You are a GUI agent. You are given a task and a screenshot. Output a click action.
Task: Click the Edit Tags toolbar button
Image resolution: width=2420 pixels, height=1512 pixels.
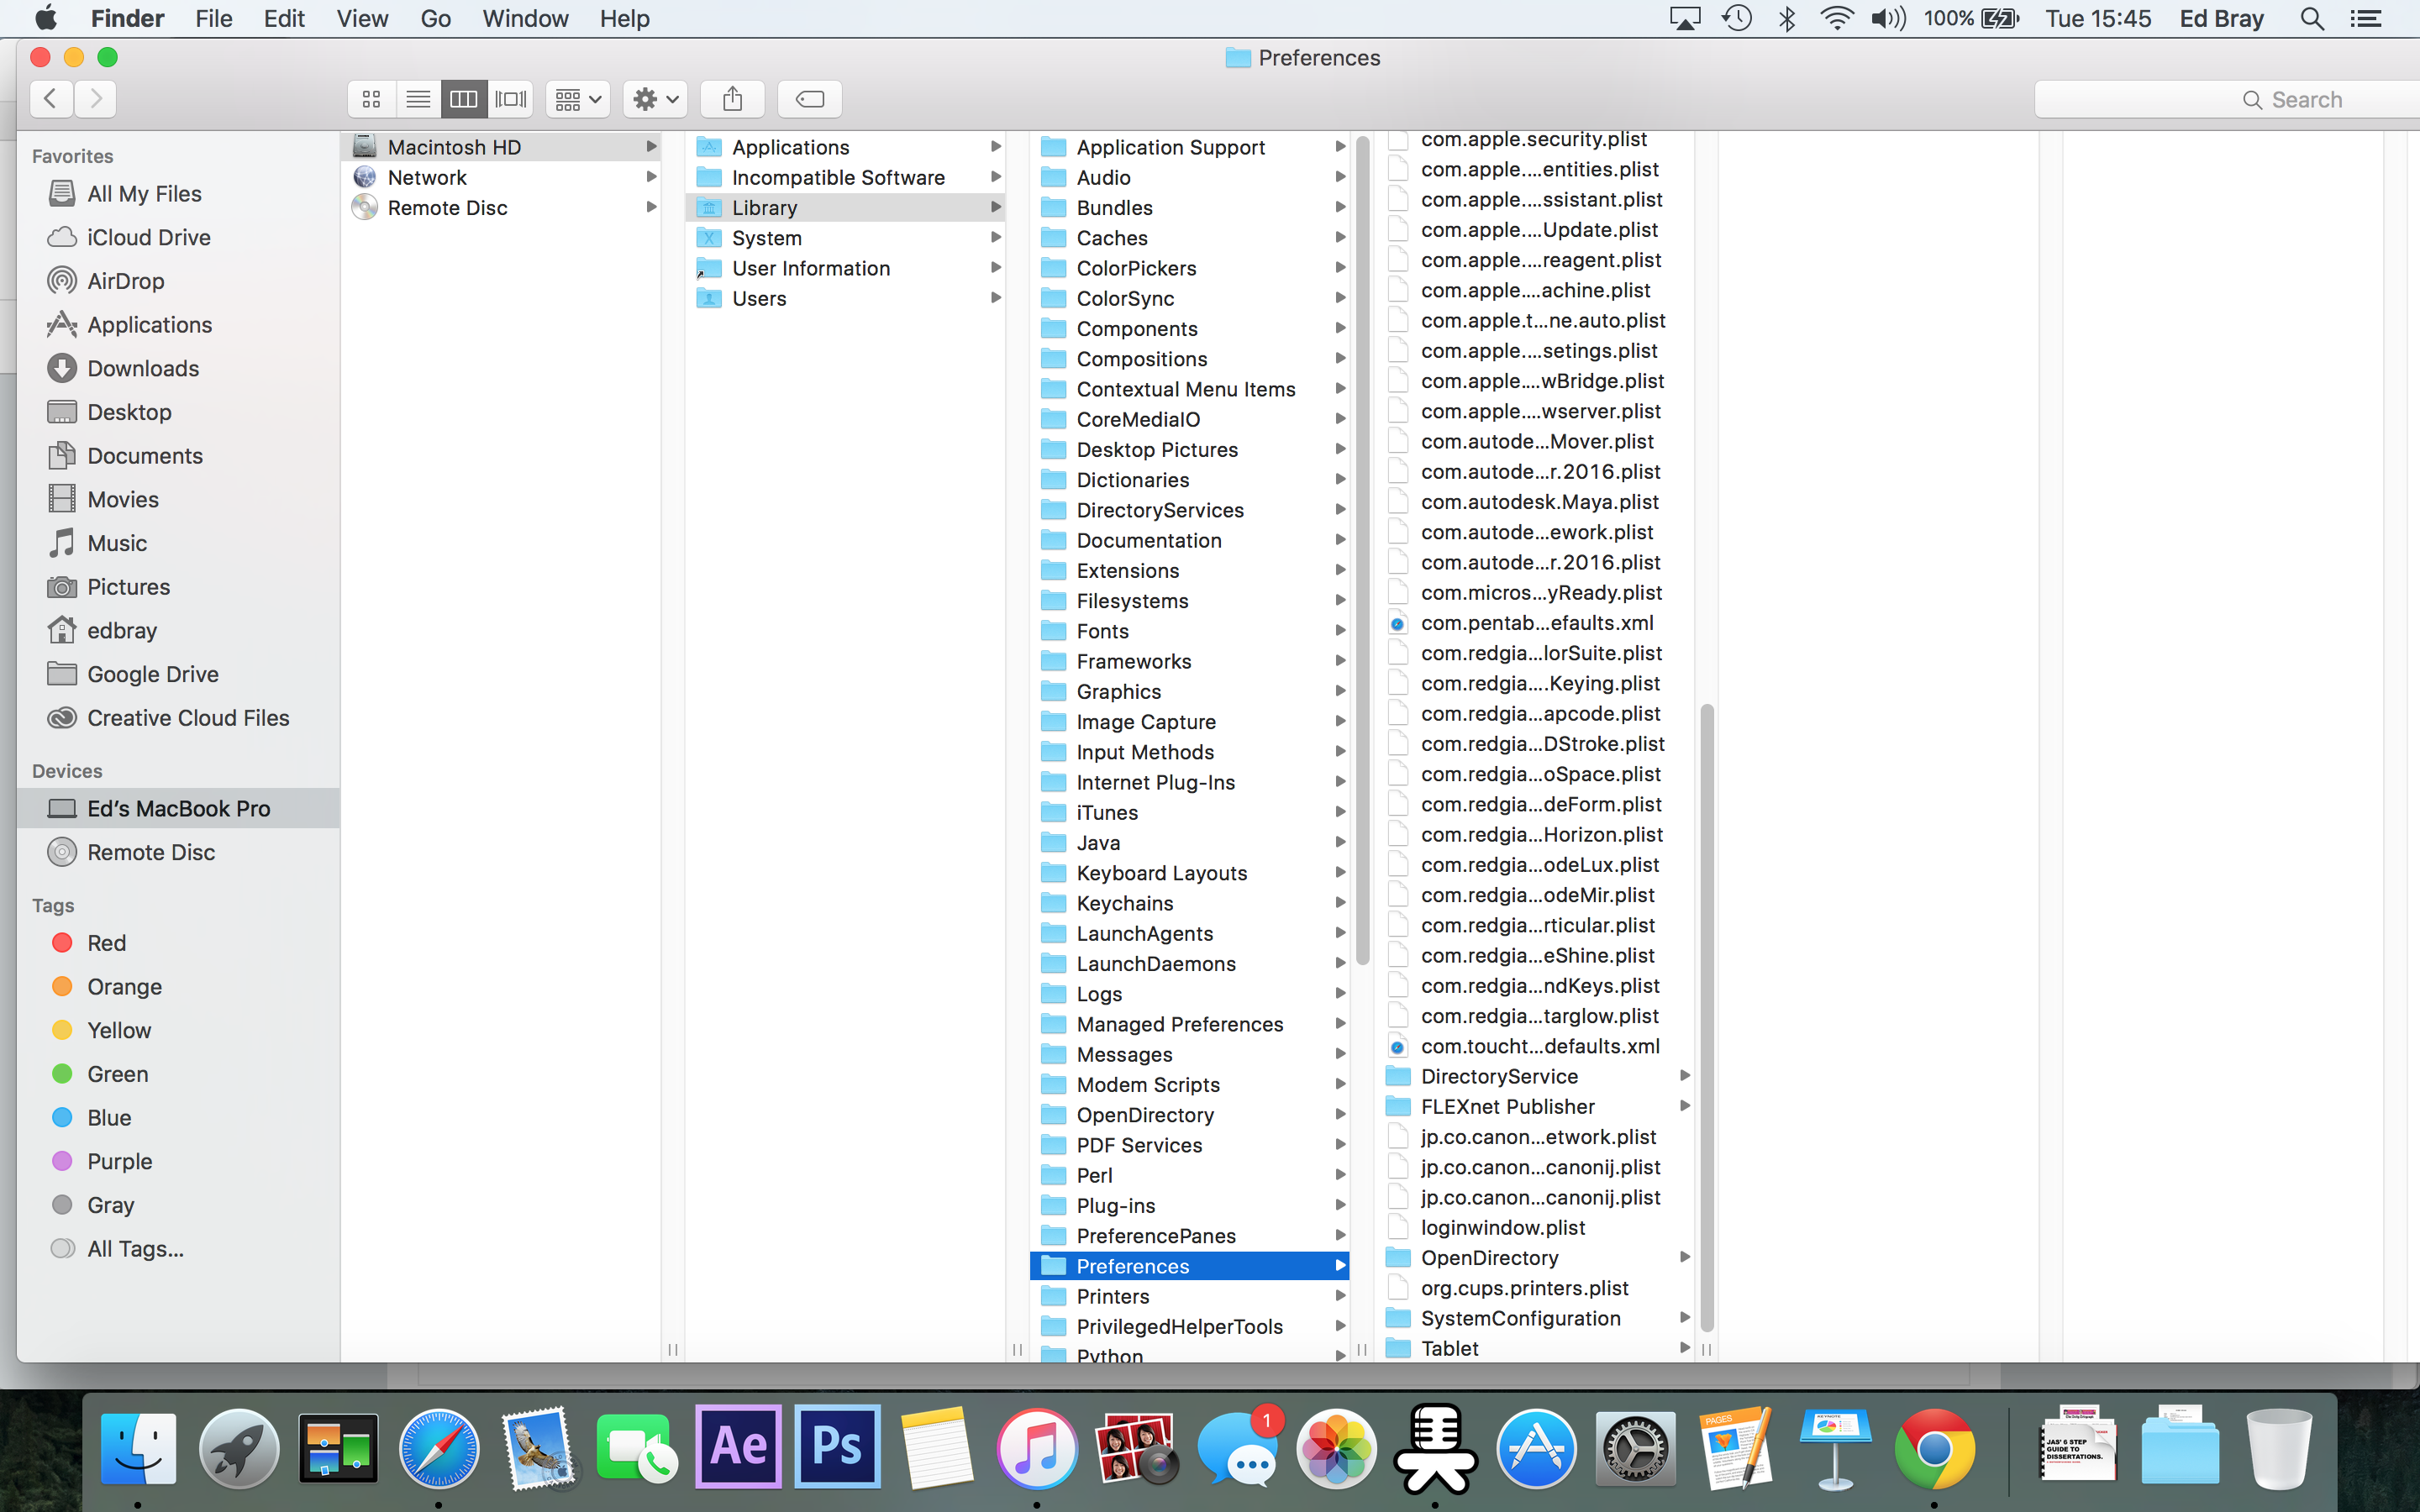coord(810,99)
